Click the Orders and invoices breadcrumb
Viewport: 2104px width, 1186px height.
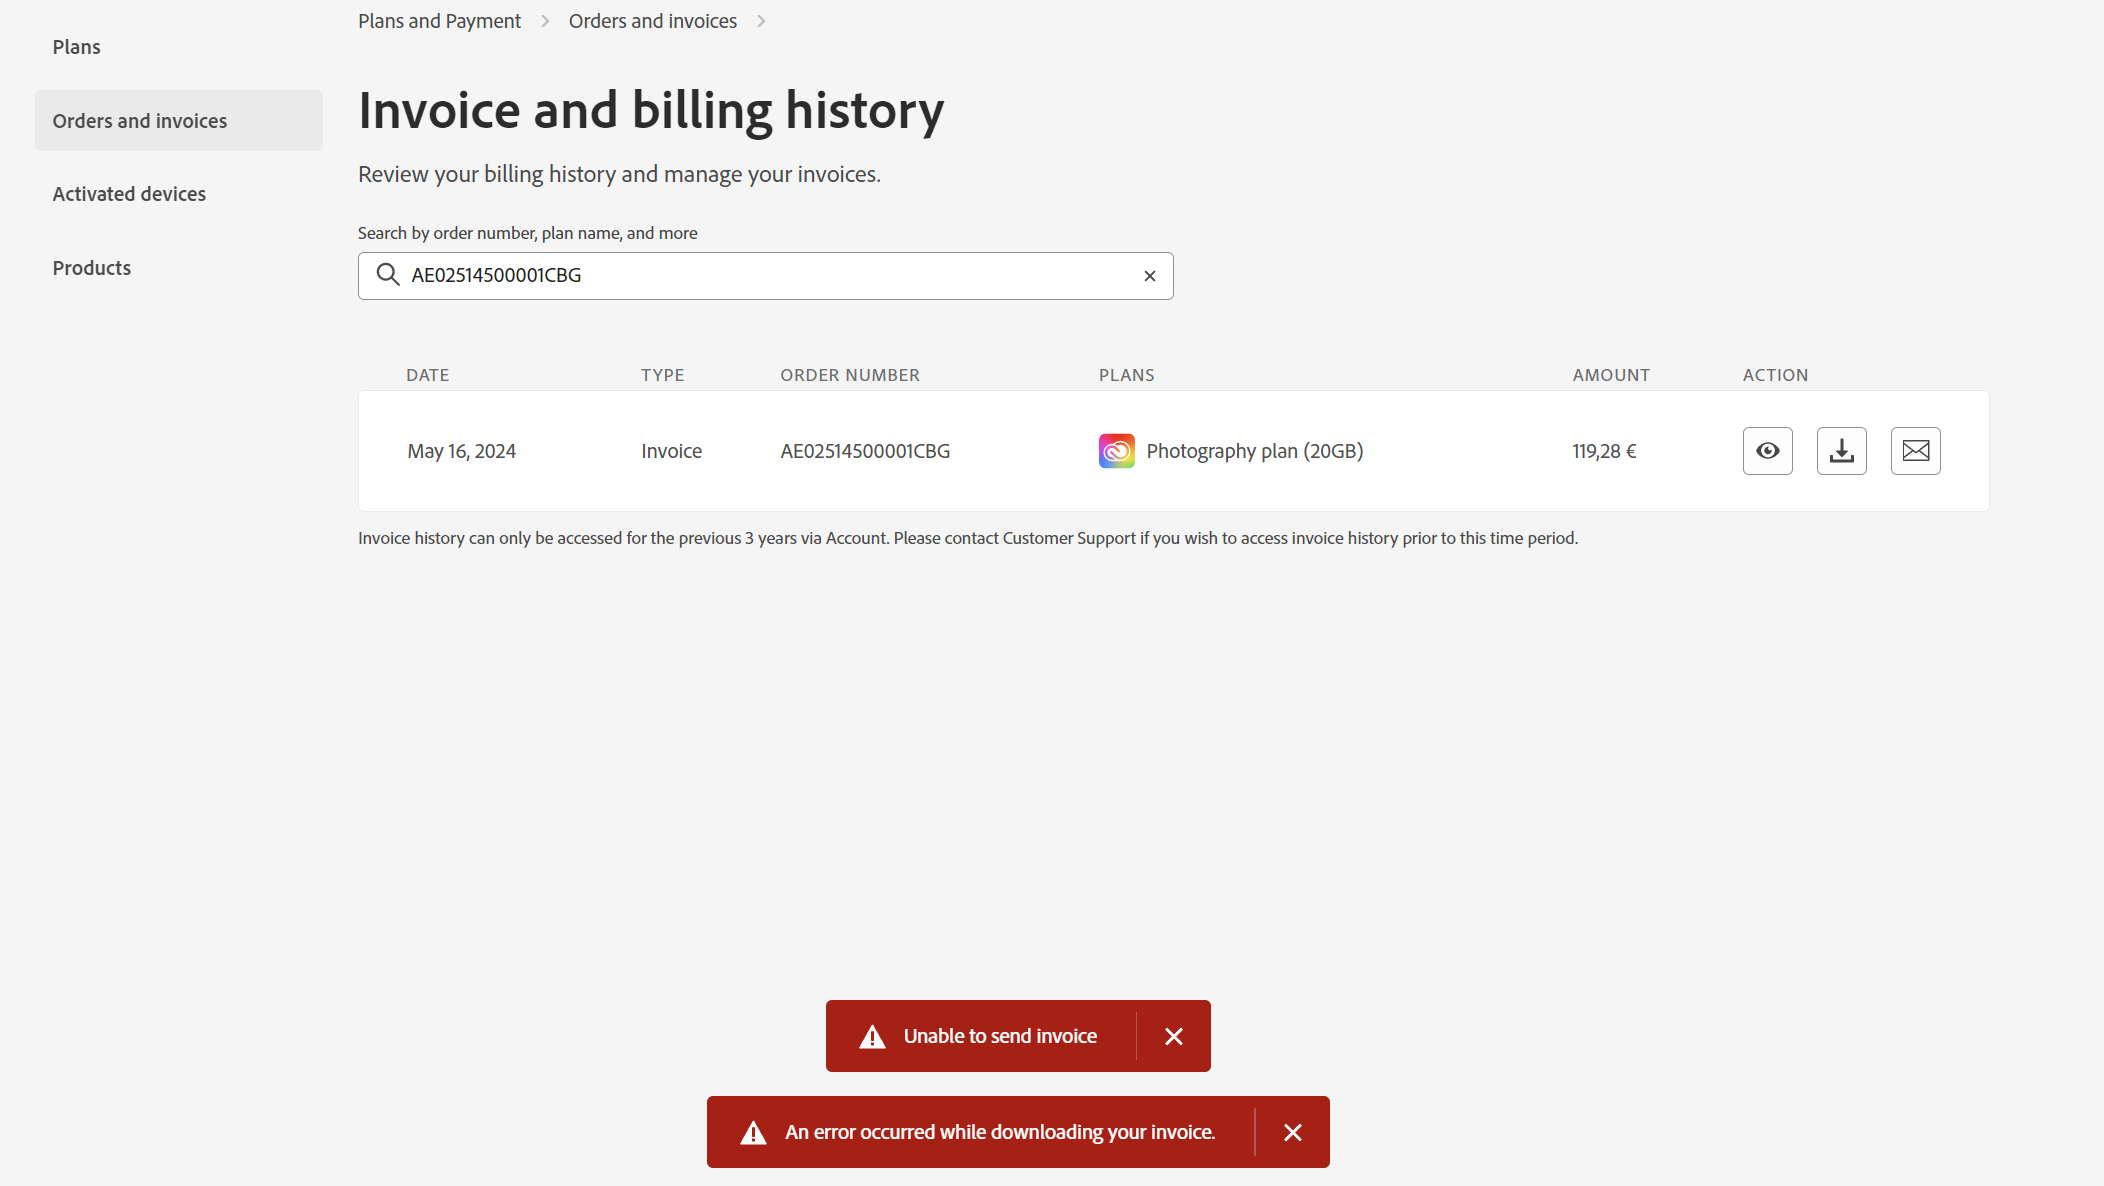(x=652, y=20)
